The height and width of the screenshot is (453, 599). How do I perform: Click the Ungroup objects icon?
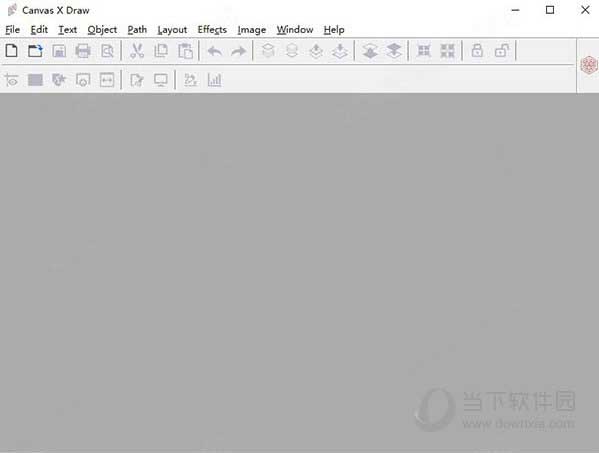tap(447, 51)
